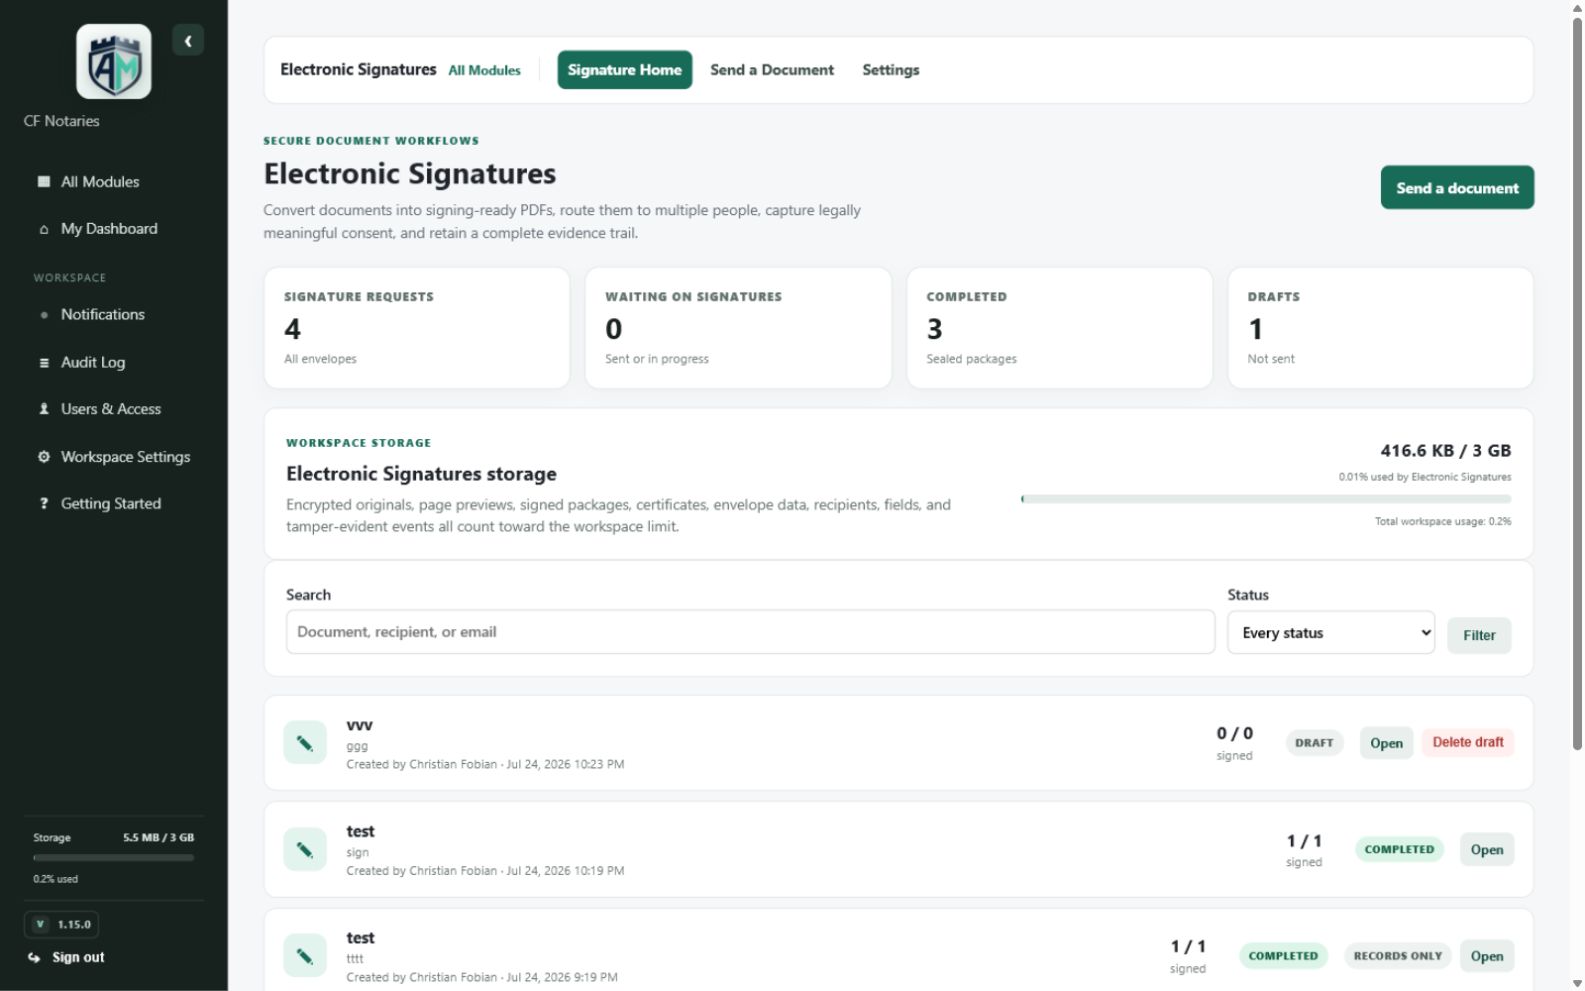The height and width of the screenshot is (991, 1585).
Task: Click the My Dashboard home icon
Action: pos(44,229)
